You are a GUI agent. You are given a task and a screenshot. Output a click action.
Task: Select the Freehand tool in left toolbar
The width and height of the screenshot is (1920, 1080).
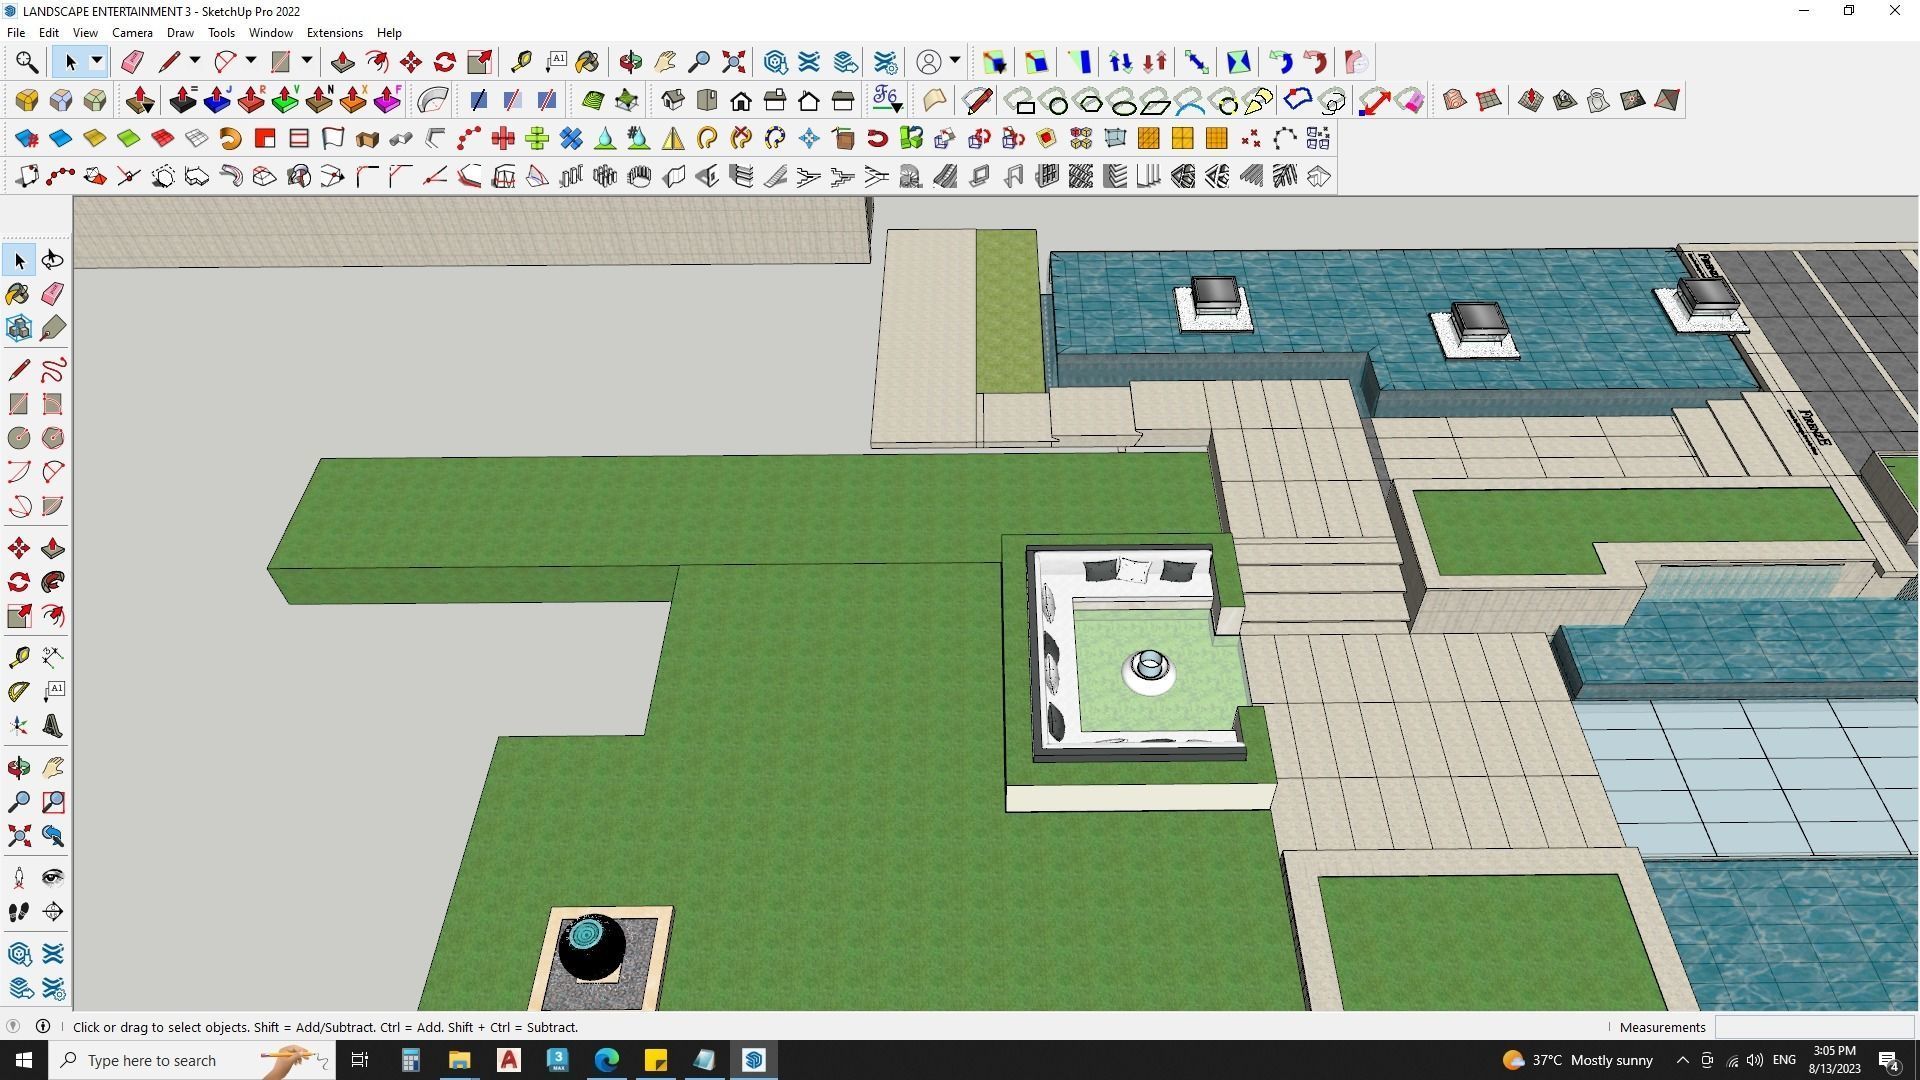click(x=53, y=370)
